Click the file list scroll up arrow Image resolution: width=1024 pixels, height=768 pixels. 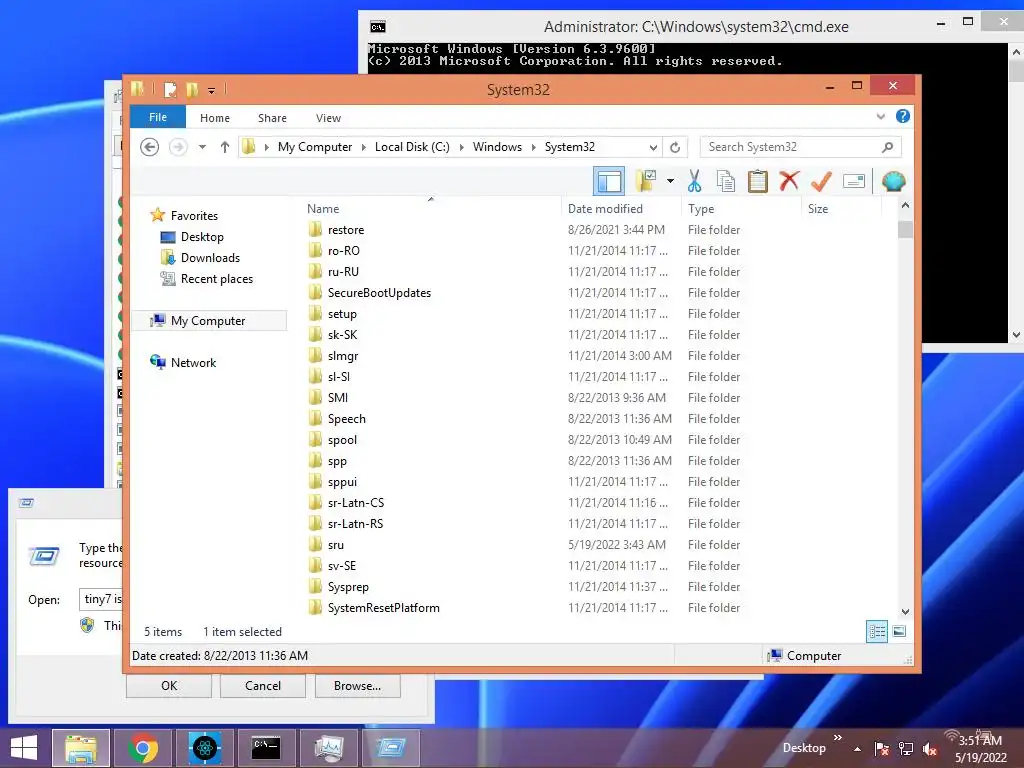click(x=905, y=206)
